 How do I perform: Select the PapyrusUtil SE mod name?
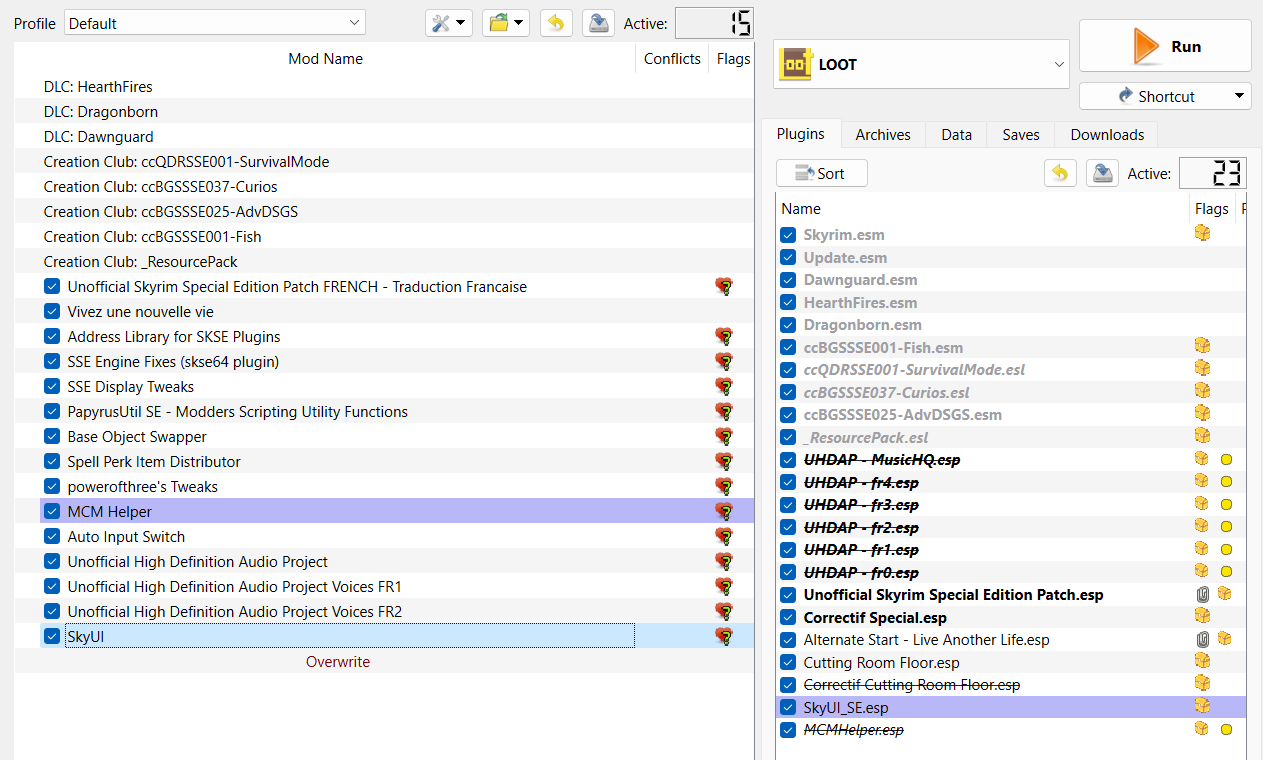pyautogui.click(x=238, y=411)
